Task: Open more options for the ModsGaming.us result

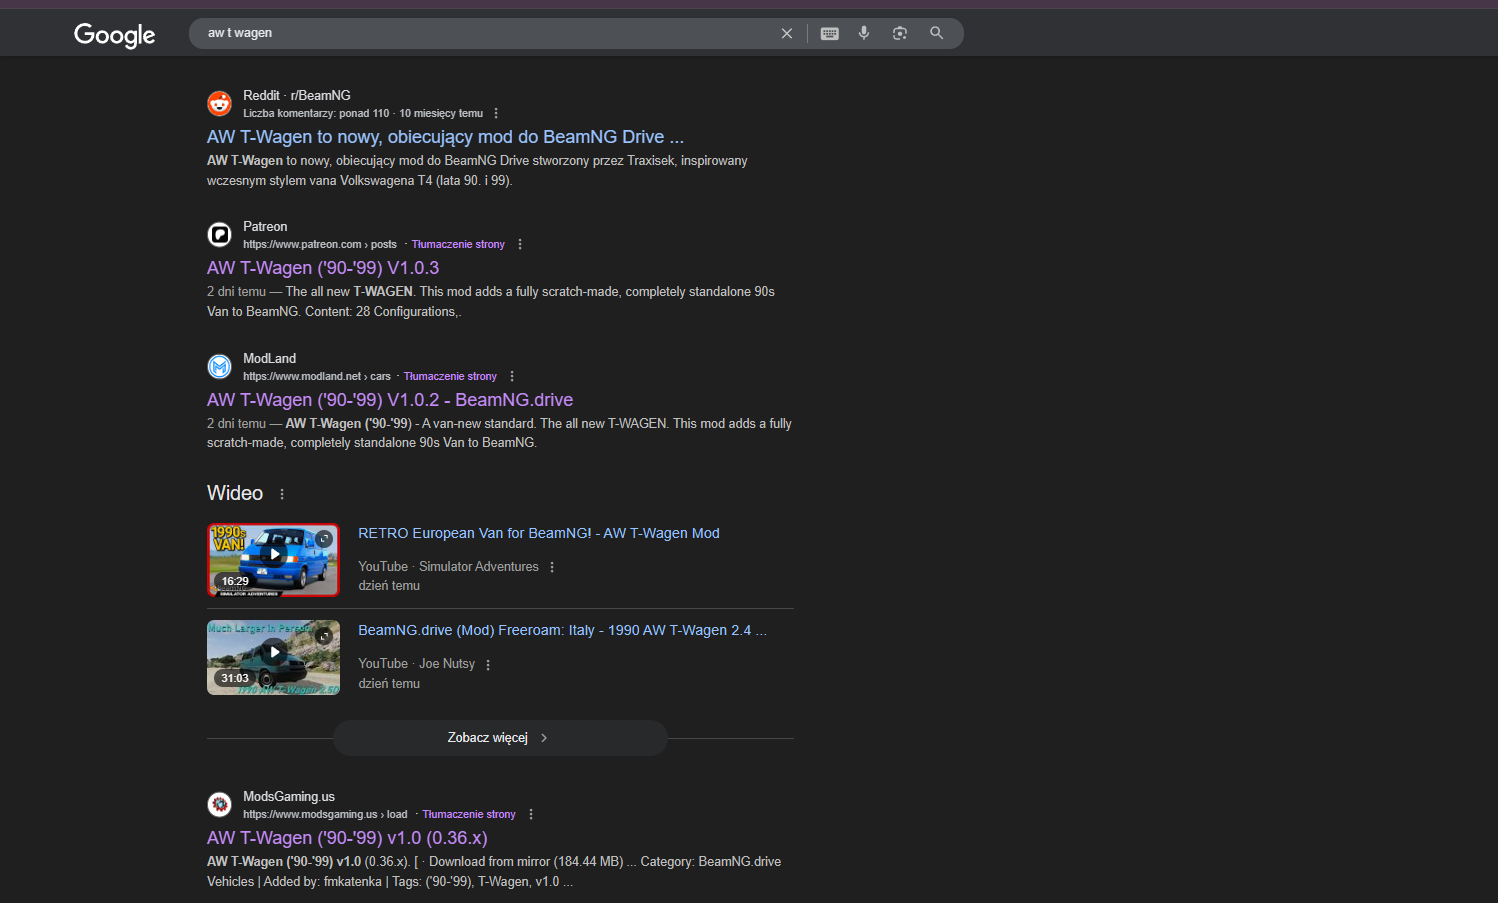Action: [x=531, y=814]
